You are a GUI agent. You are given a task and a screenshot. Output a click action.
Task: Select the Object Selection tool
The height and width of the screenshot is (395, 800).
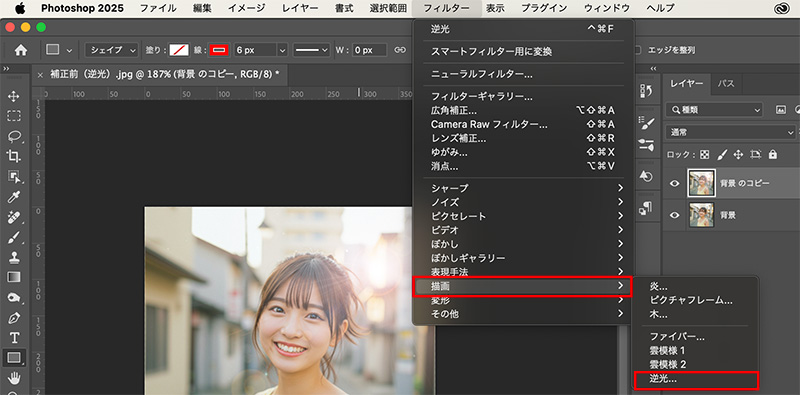click(x=14, y=177)
